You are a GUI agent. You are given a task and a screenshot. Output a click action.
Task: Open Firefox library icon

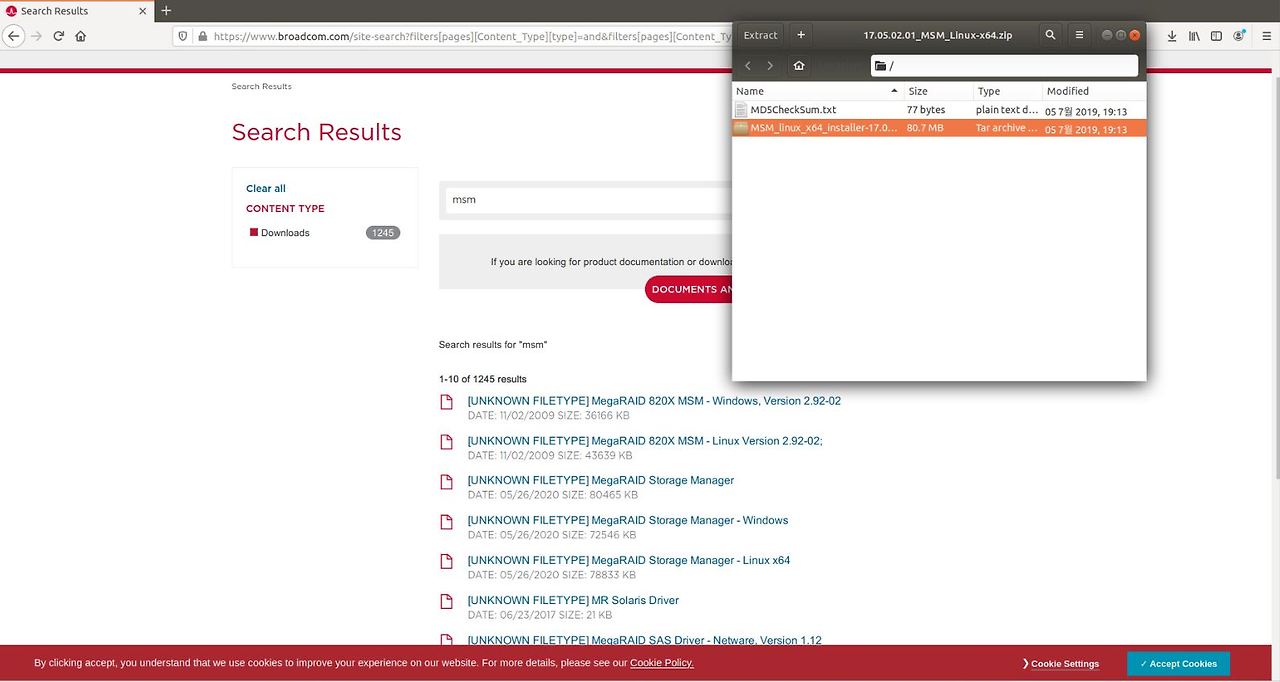pyautogui.click(x=1194, y=36)
